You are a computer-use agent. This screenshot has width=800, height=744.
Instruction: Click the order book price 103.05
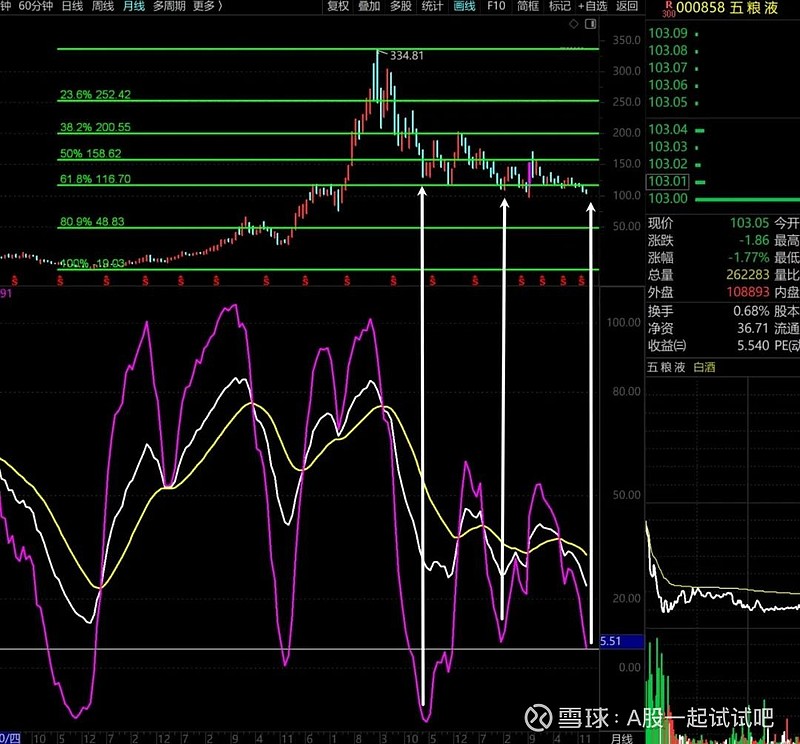tap(668, 103)
